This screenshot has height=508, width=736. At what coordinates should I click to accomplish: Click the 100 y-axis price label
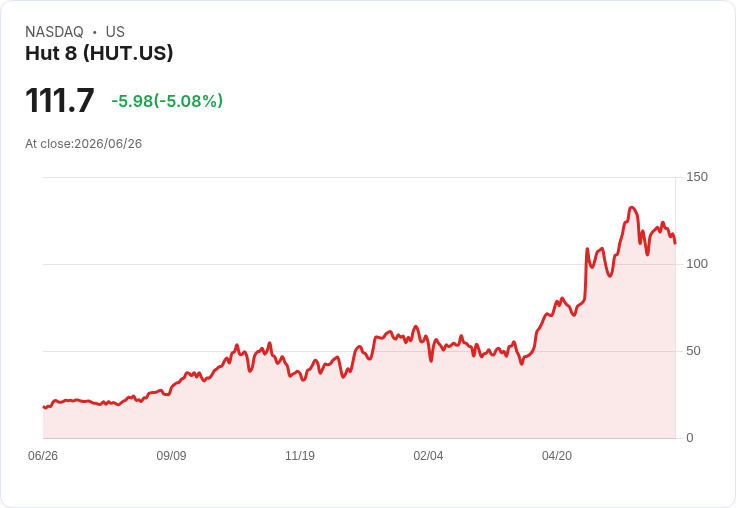[x=697, y=264]
